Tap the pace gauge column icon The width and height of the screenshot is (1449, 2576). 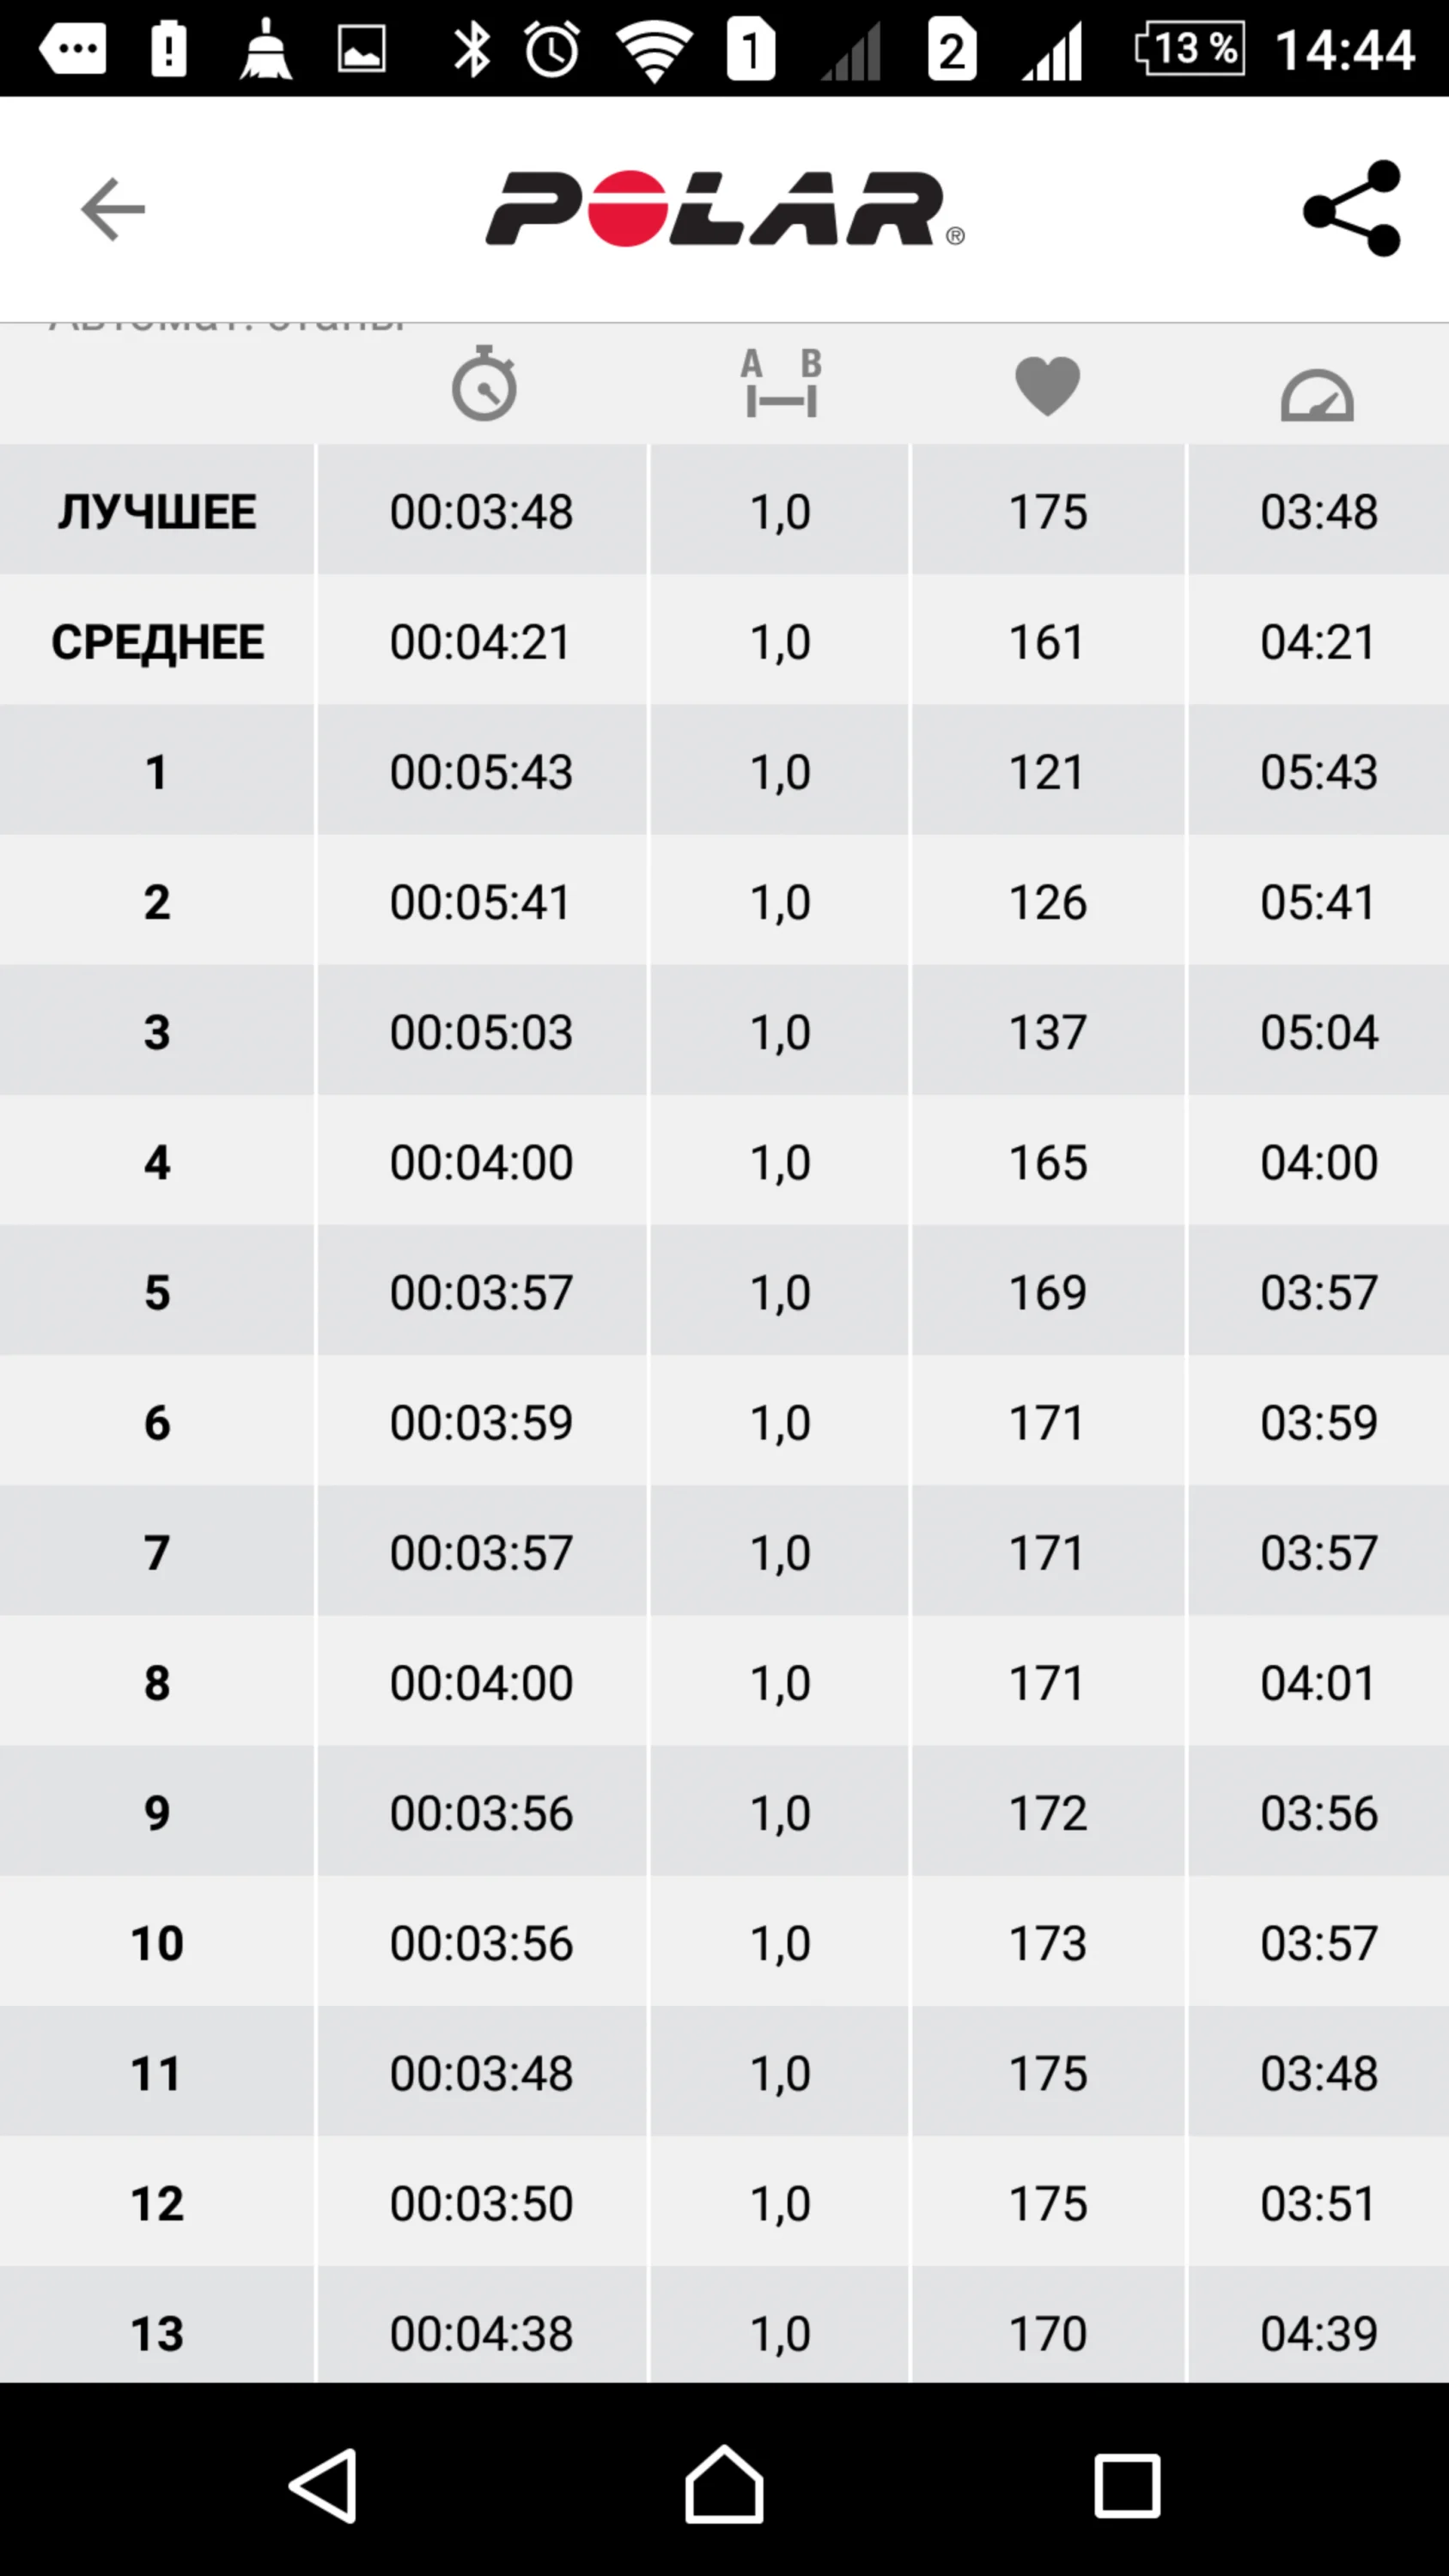pos(1317,396)
